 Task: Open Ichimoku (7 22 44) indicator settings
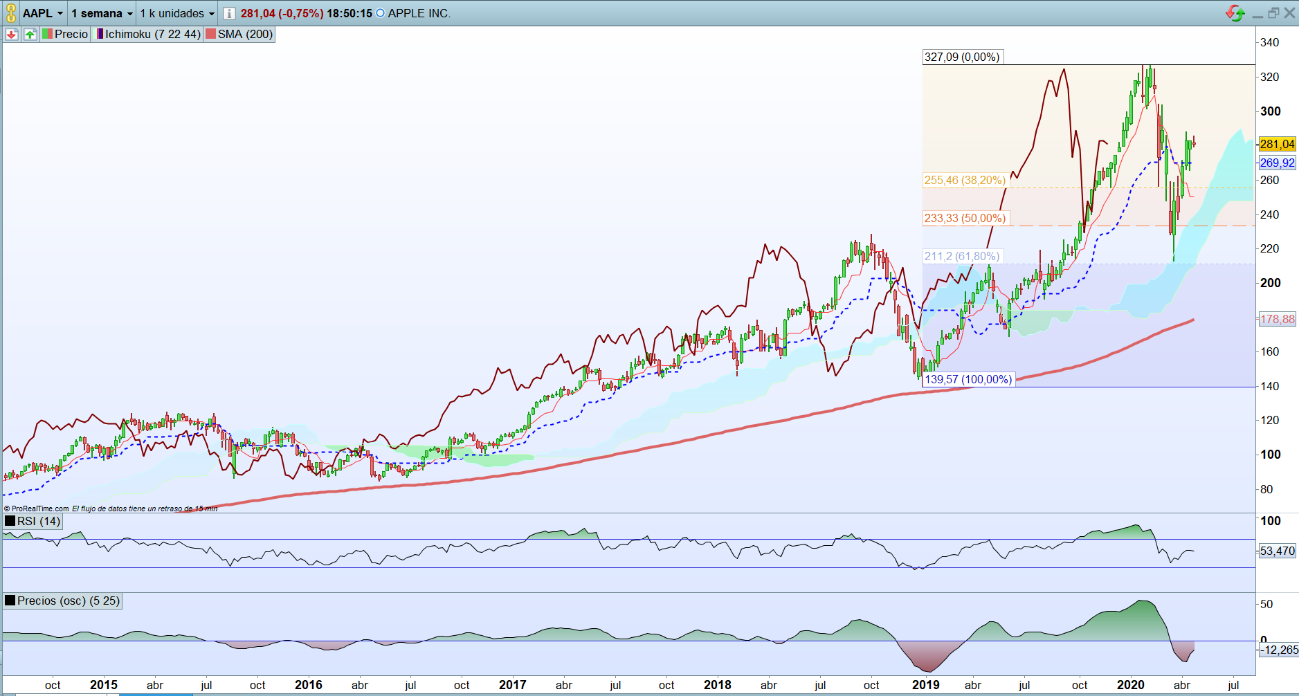147,34
